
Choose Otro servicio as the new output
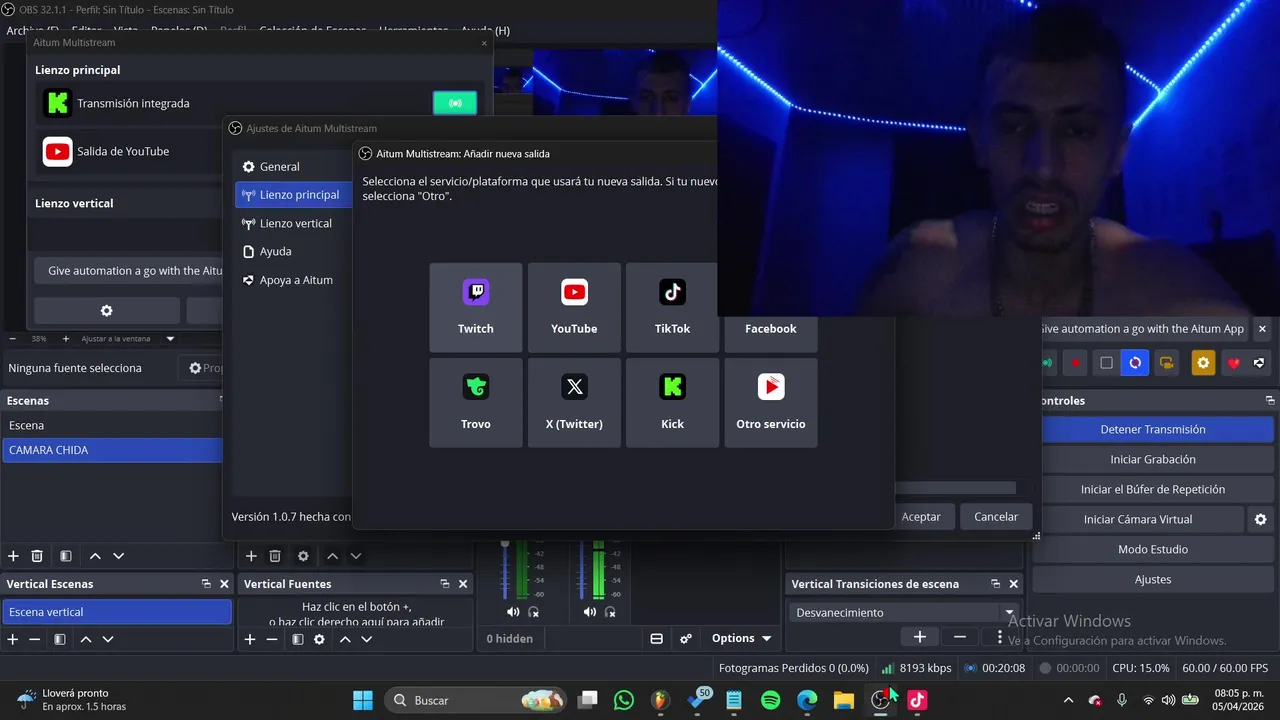tap(770, 402)
